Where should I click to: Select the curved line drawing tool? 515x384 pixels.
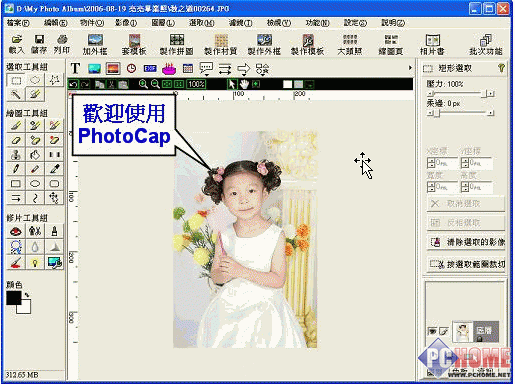35,198
